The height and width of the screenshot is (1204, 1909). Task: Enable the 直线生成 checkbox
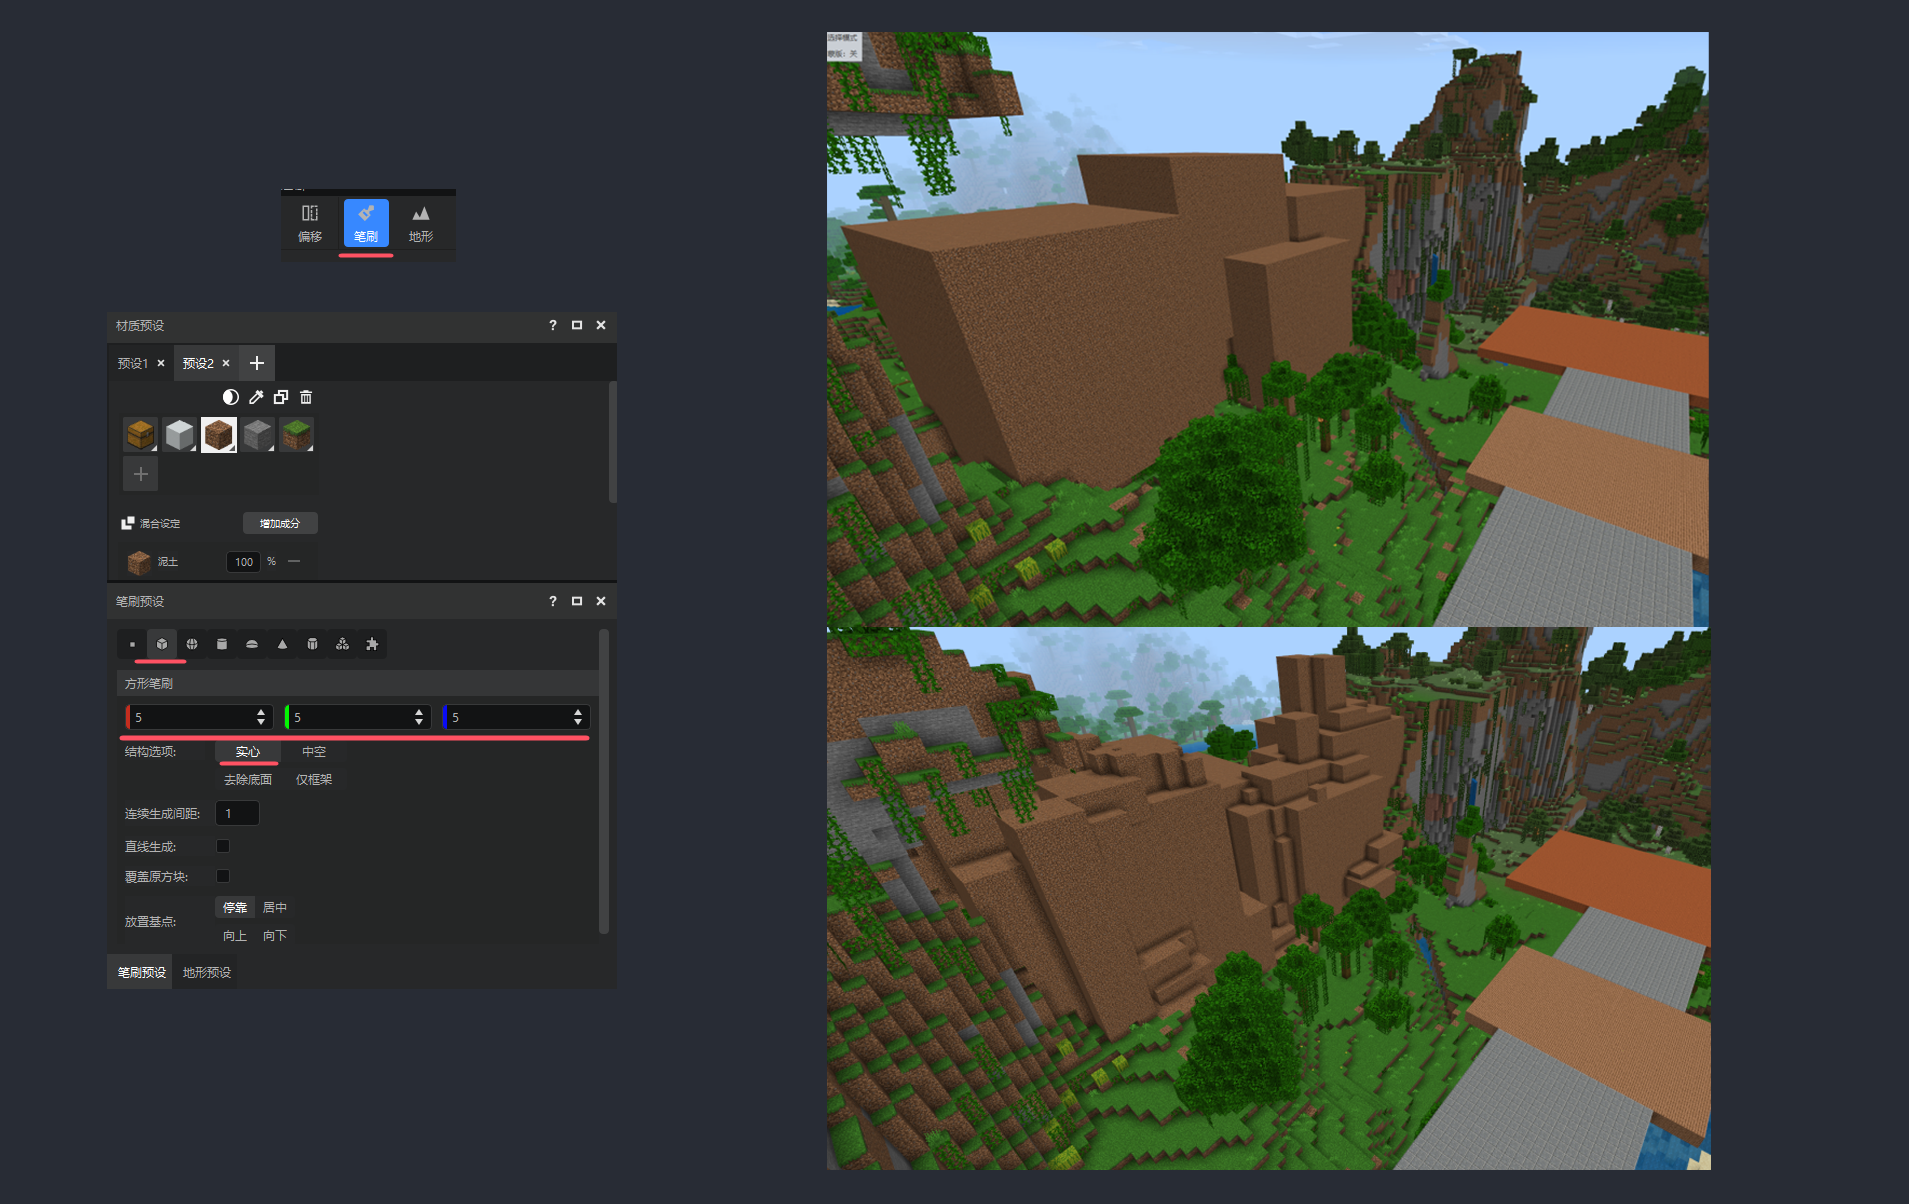223,846
